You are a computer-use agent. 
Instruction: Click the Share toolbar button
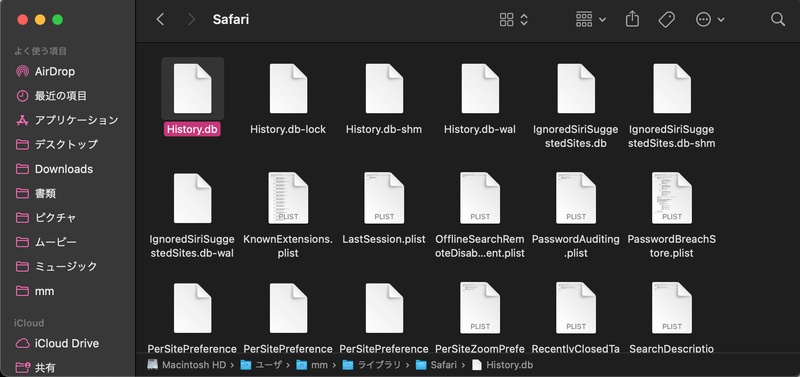pyautogui.click(x=632, y=19)
